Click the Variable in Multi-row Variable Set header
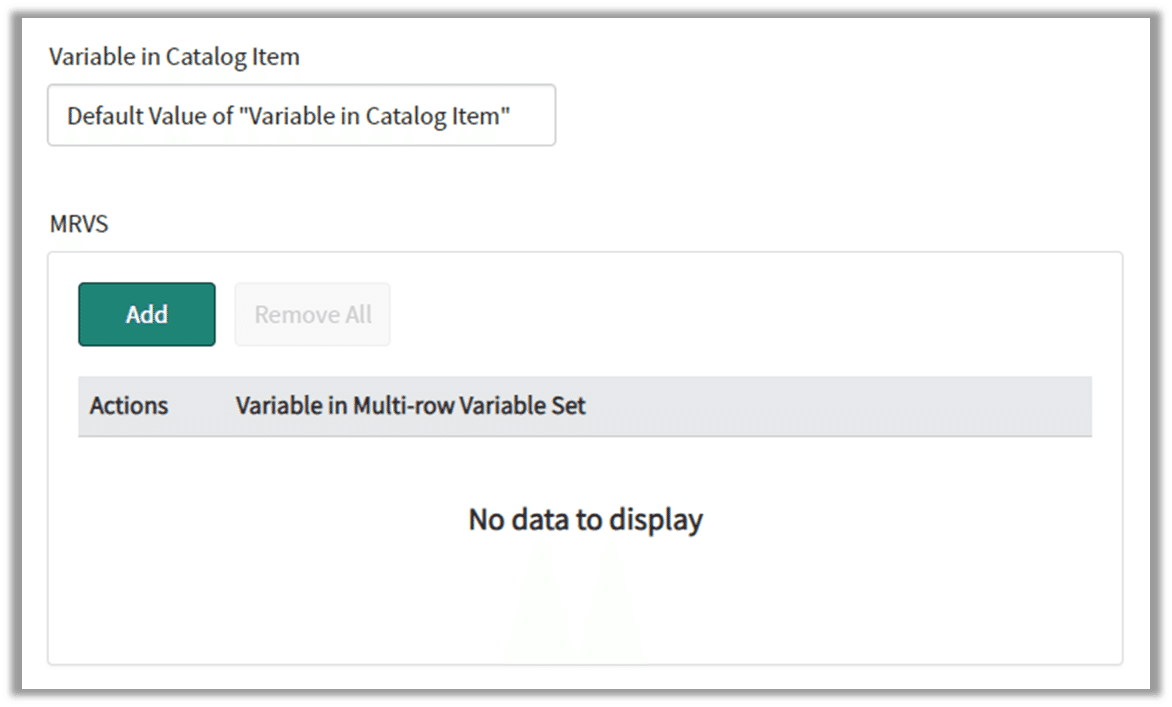1172x707 pixels. click(x=410, y=406)
